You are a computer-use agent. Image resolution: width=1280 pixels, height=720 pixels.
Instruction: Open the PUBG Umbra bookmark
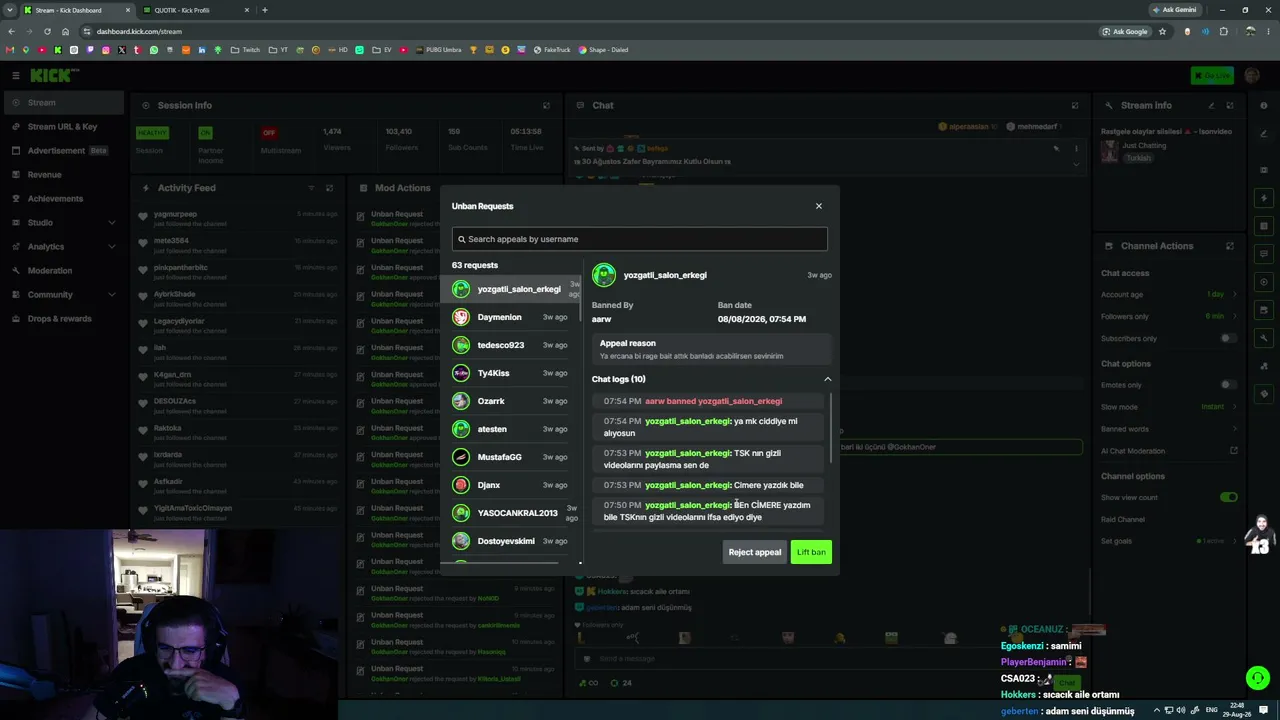click(439, 50)
